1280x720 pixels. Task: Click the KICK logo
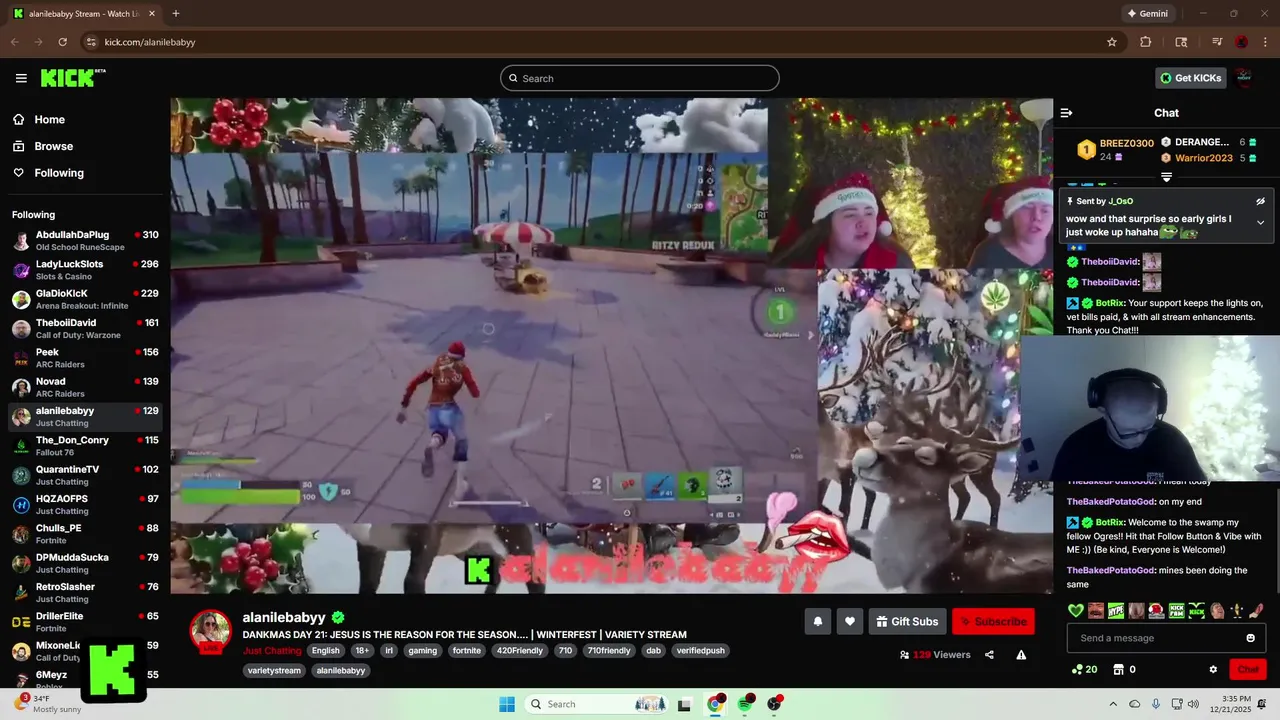tap(73, 78)
